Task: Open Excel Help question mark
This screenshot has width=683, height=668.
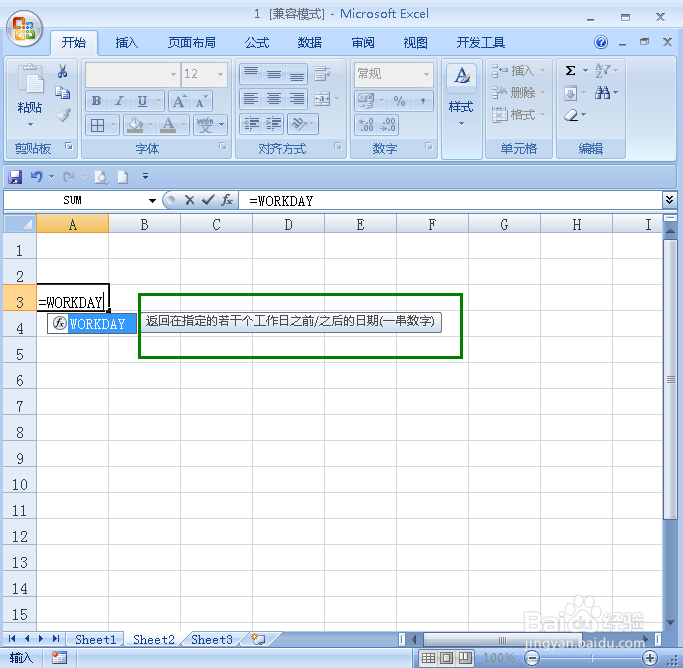Action: tap(601, 42)
